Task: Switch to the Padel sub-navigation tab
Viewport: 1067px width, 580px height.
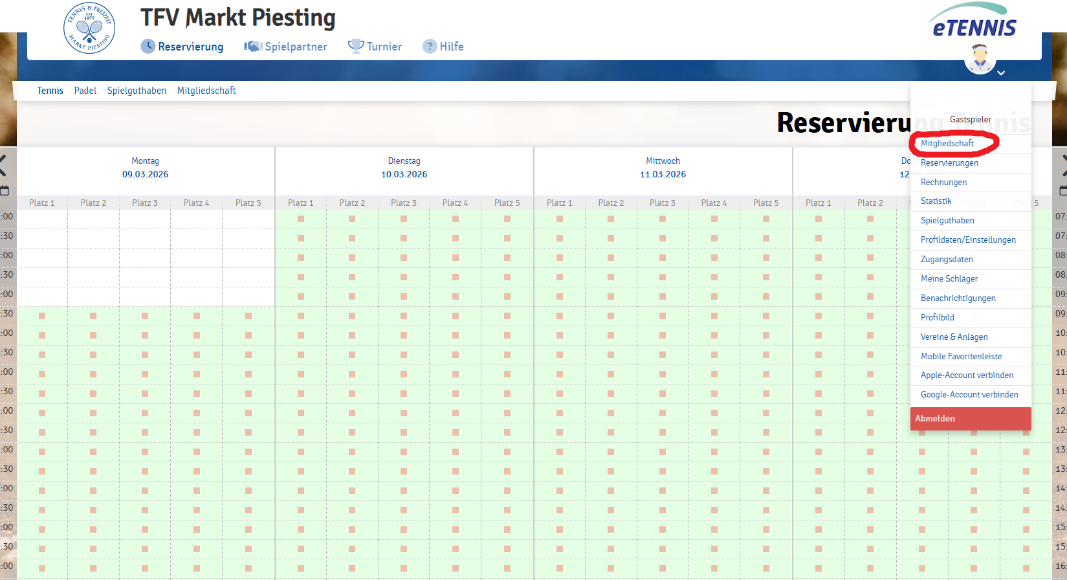Action: (85, 91)
